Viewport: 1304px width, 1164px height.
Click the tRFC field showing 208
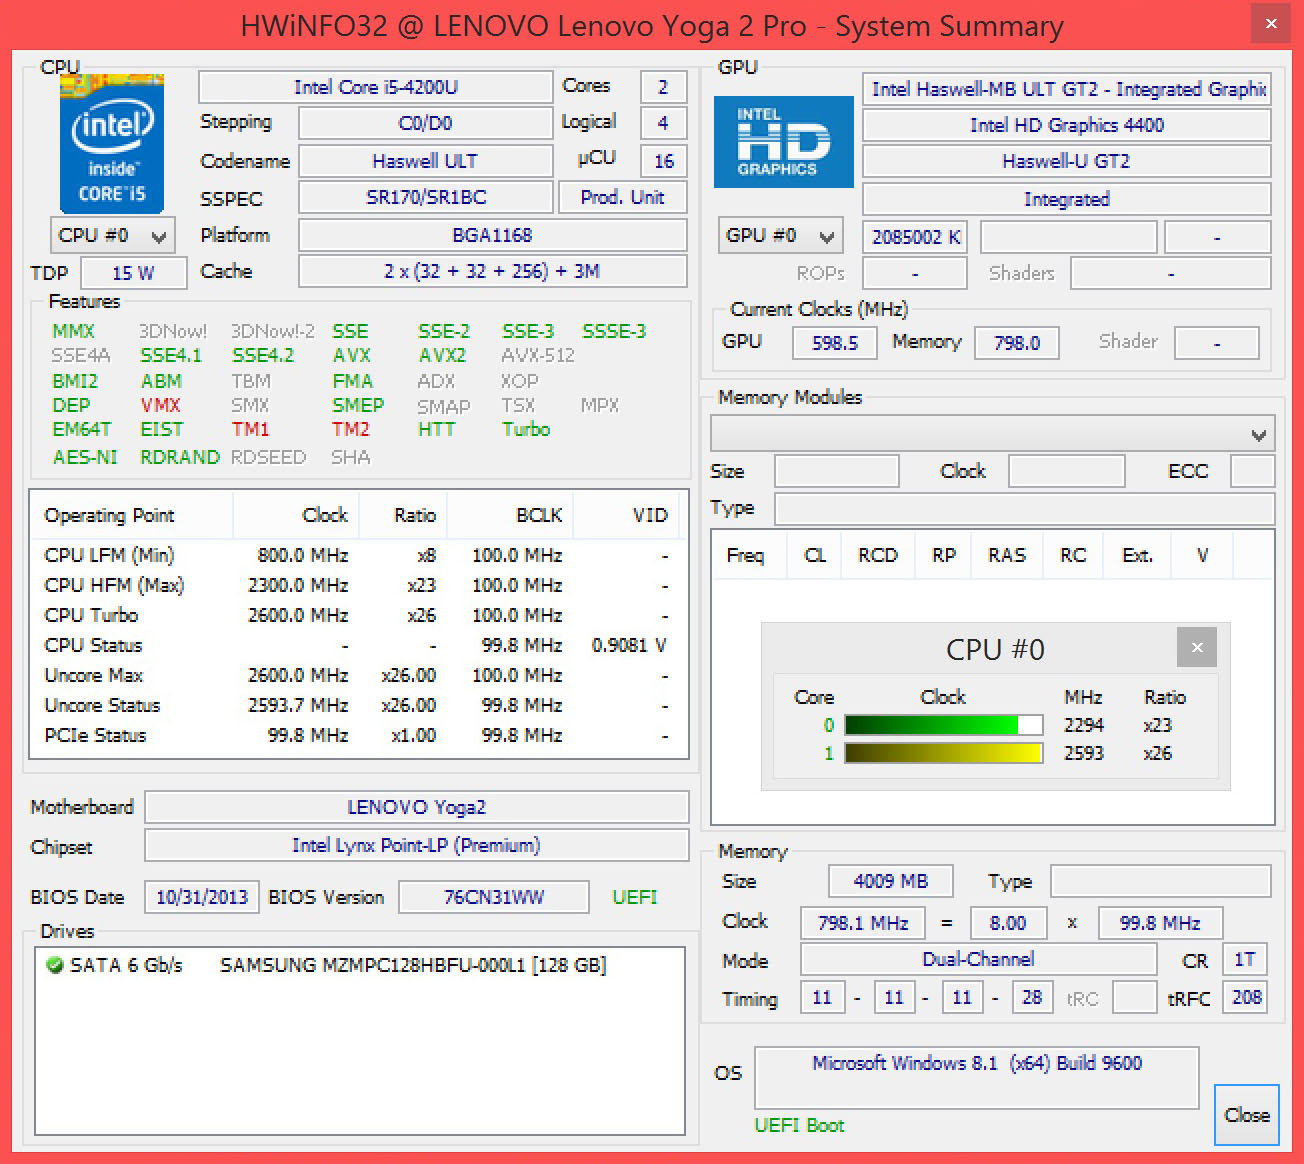[x=1245, y=997]
